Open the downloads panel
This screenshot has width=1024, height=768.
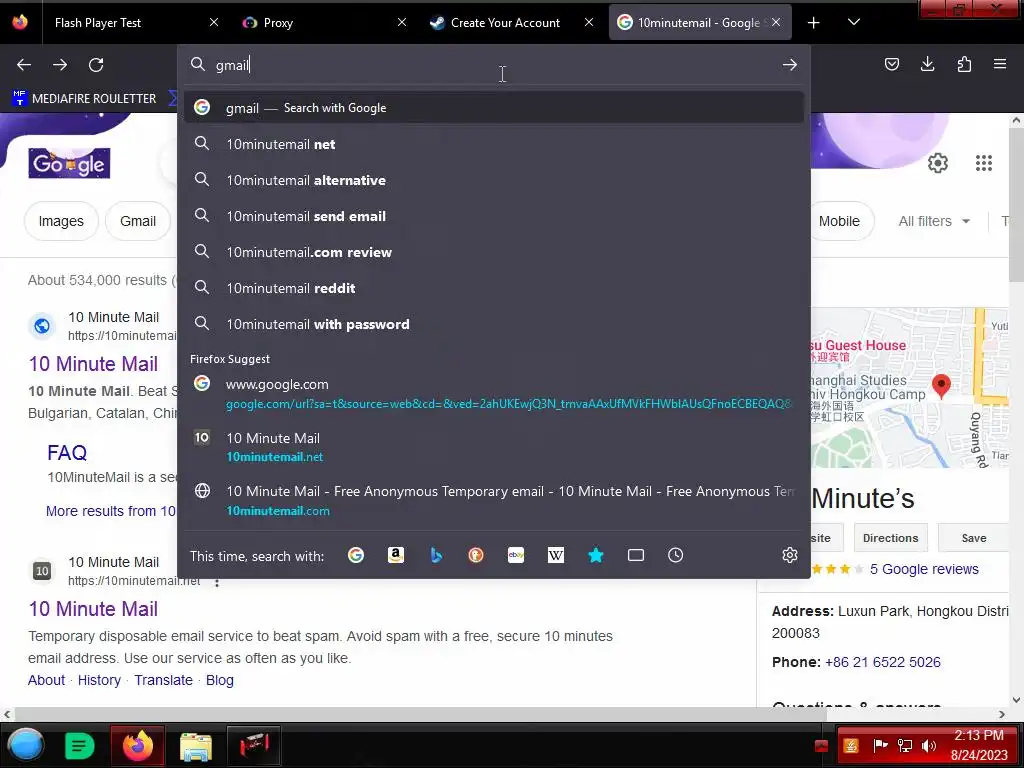coord(927,64)
